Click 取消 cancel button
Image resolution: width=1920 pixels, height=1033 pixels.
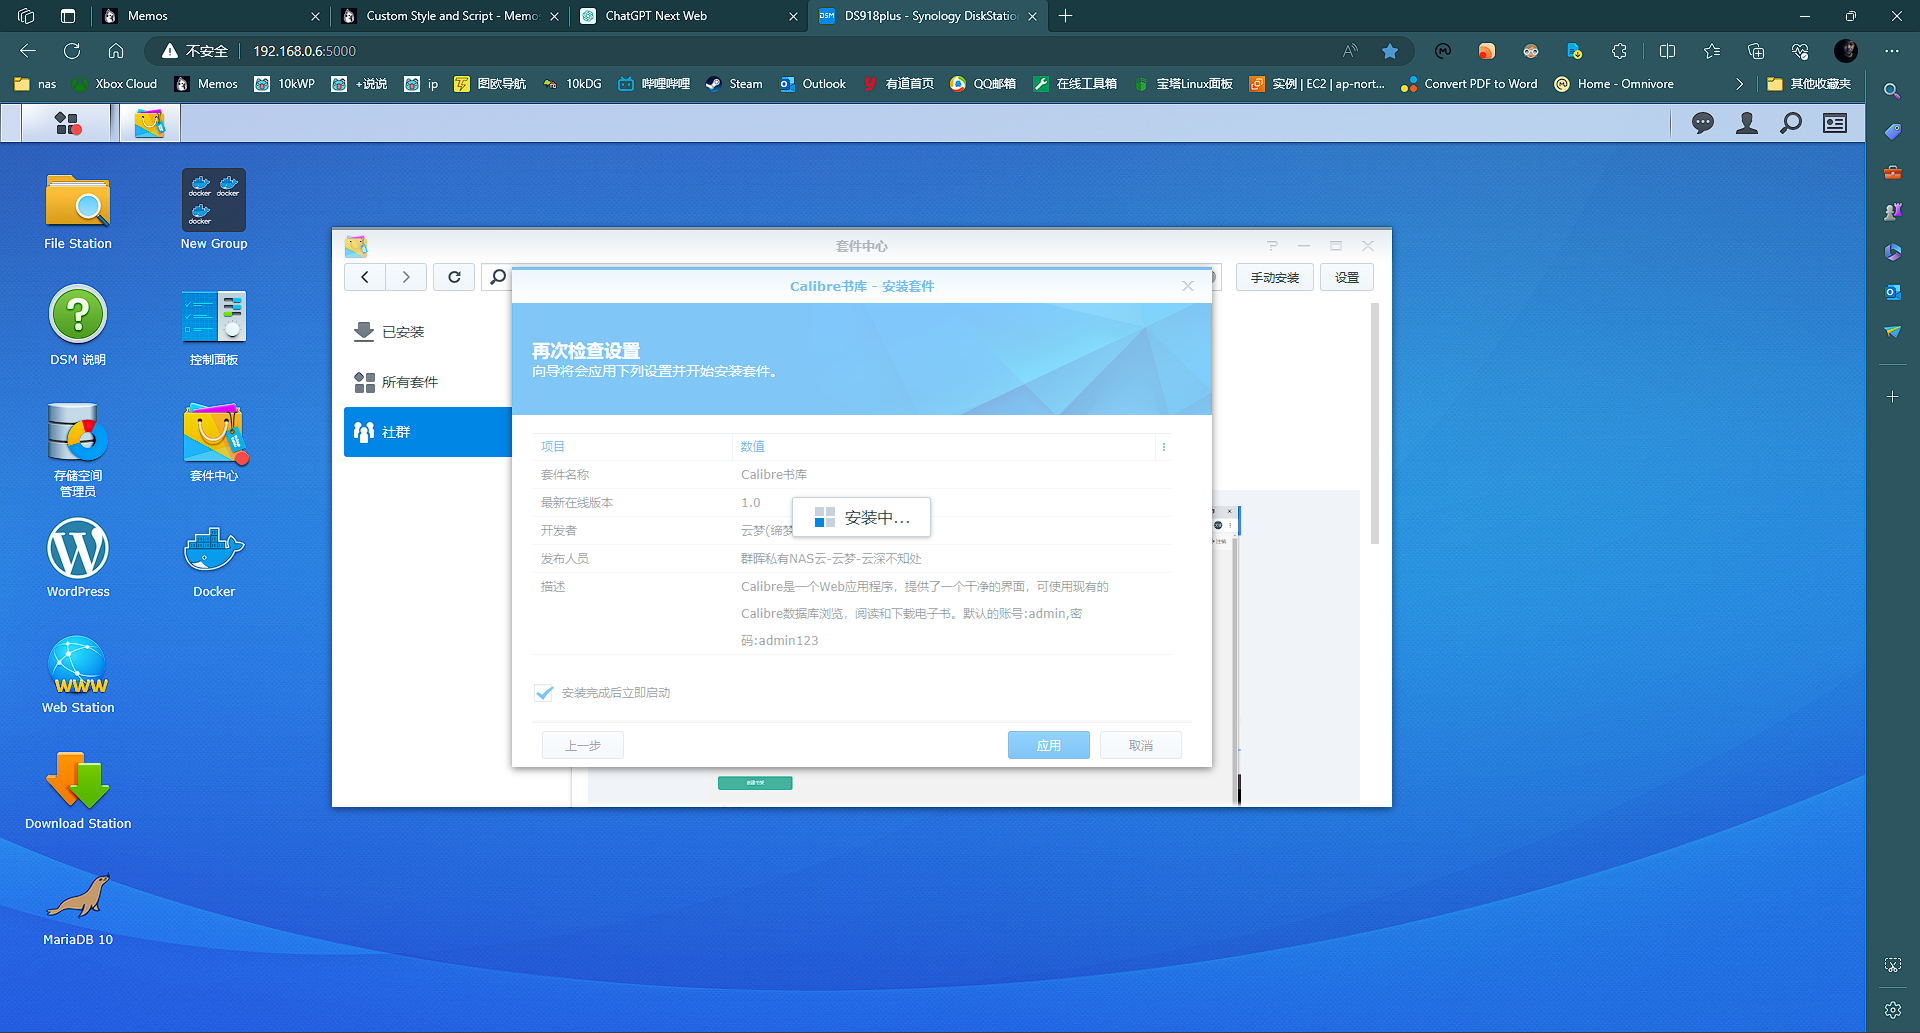(x=1141, y=745)
